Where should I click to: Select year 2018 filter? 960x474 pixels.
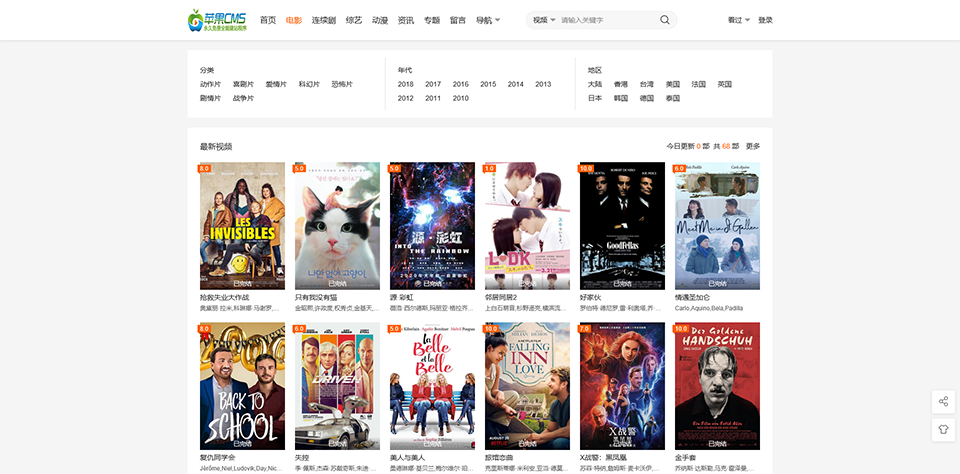405,85
